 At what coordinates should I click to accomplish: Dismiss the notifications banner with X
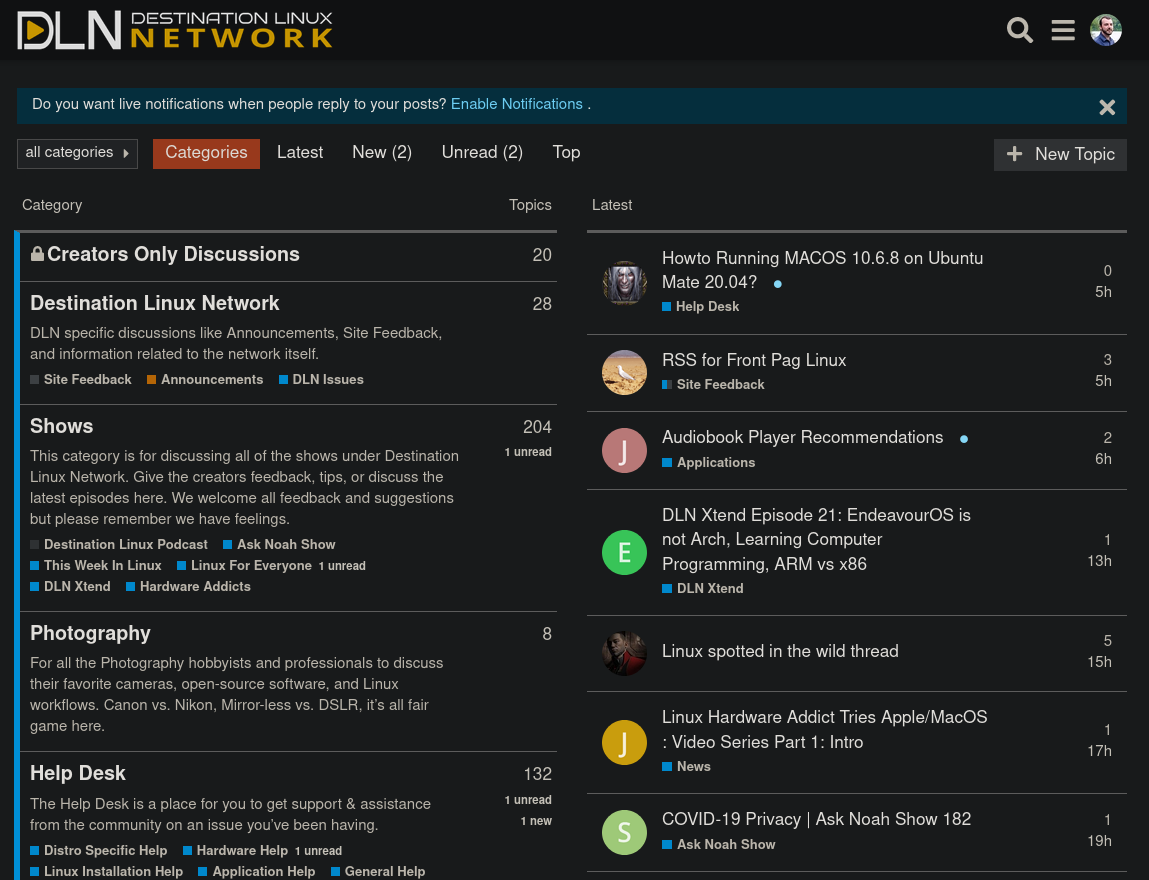point(1106,107)
